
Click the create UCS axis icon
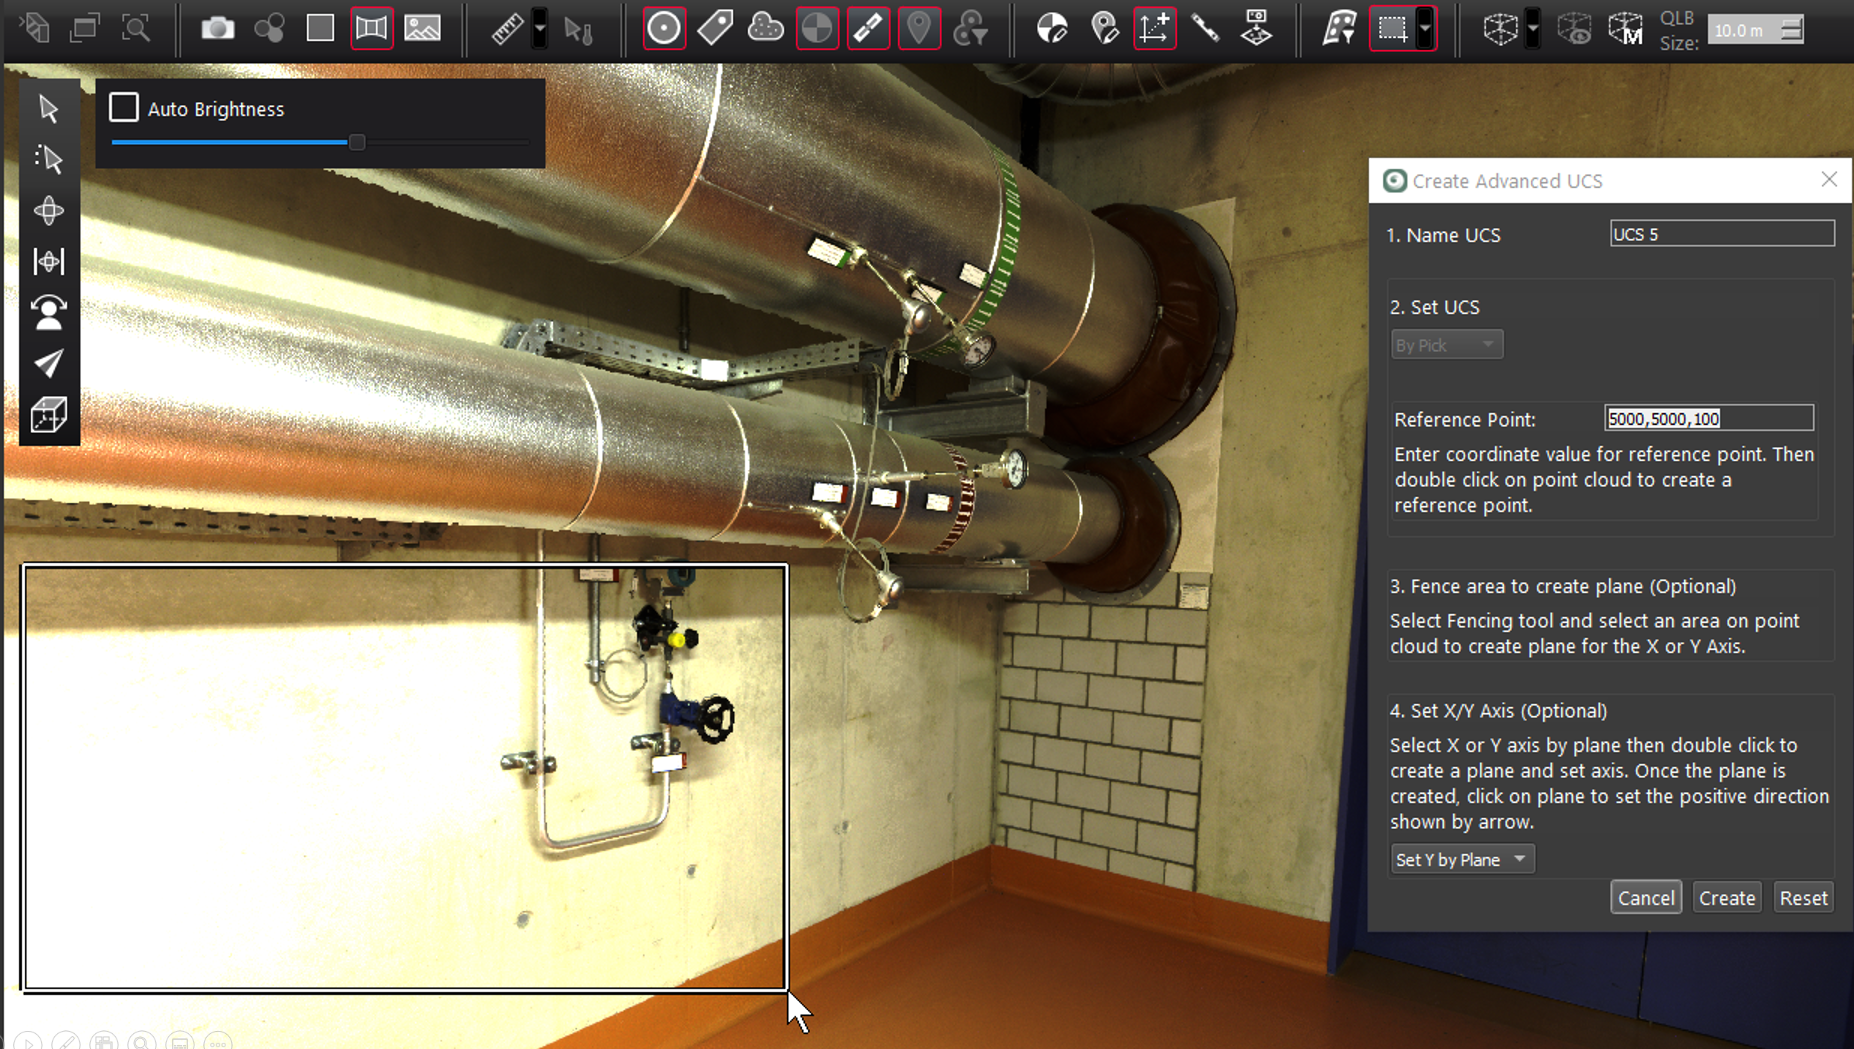[x=1154, y=28]
